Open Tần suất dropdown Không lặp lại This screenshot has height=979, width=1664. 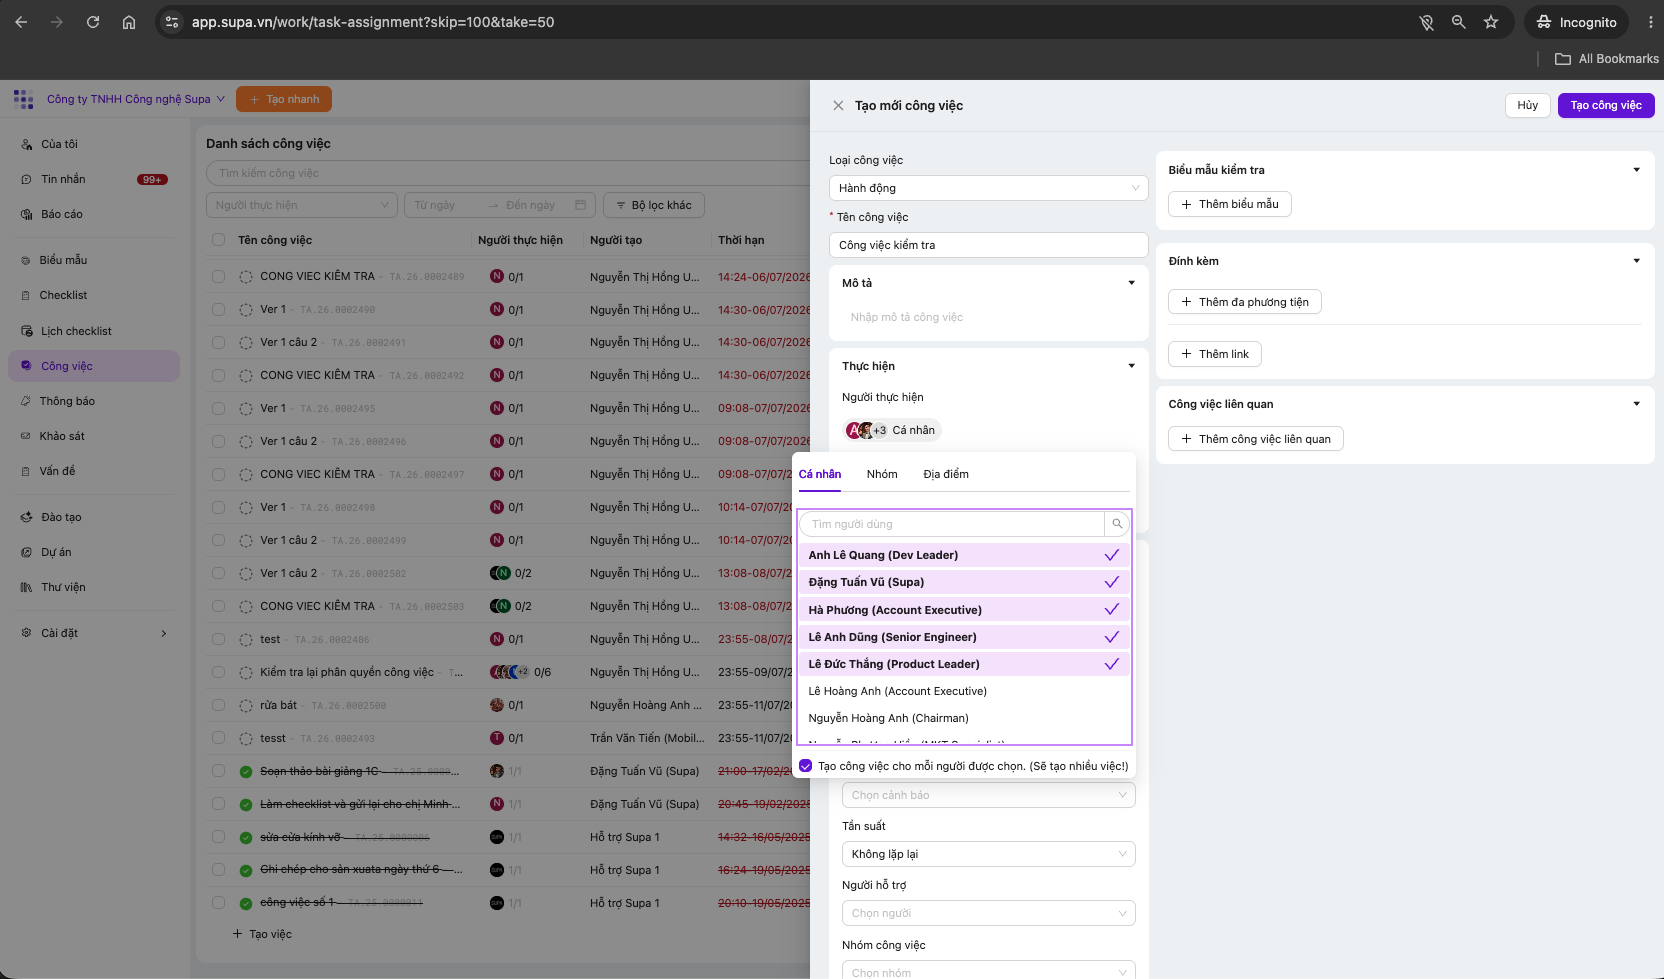coord(988,854)
